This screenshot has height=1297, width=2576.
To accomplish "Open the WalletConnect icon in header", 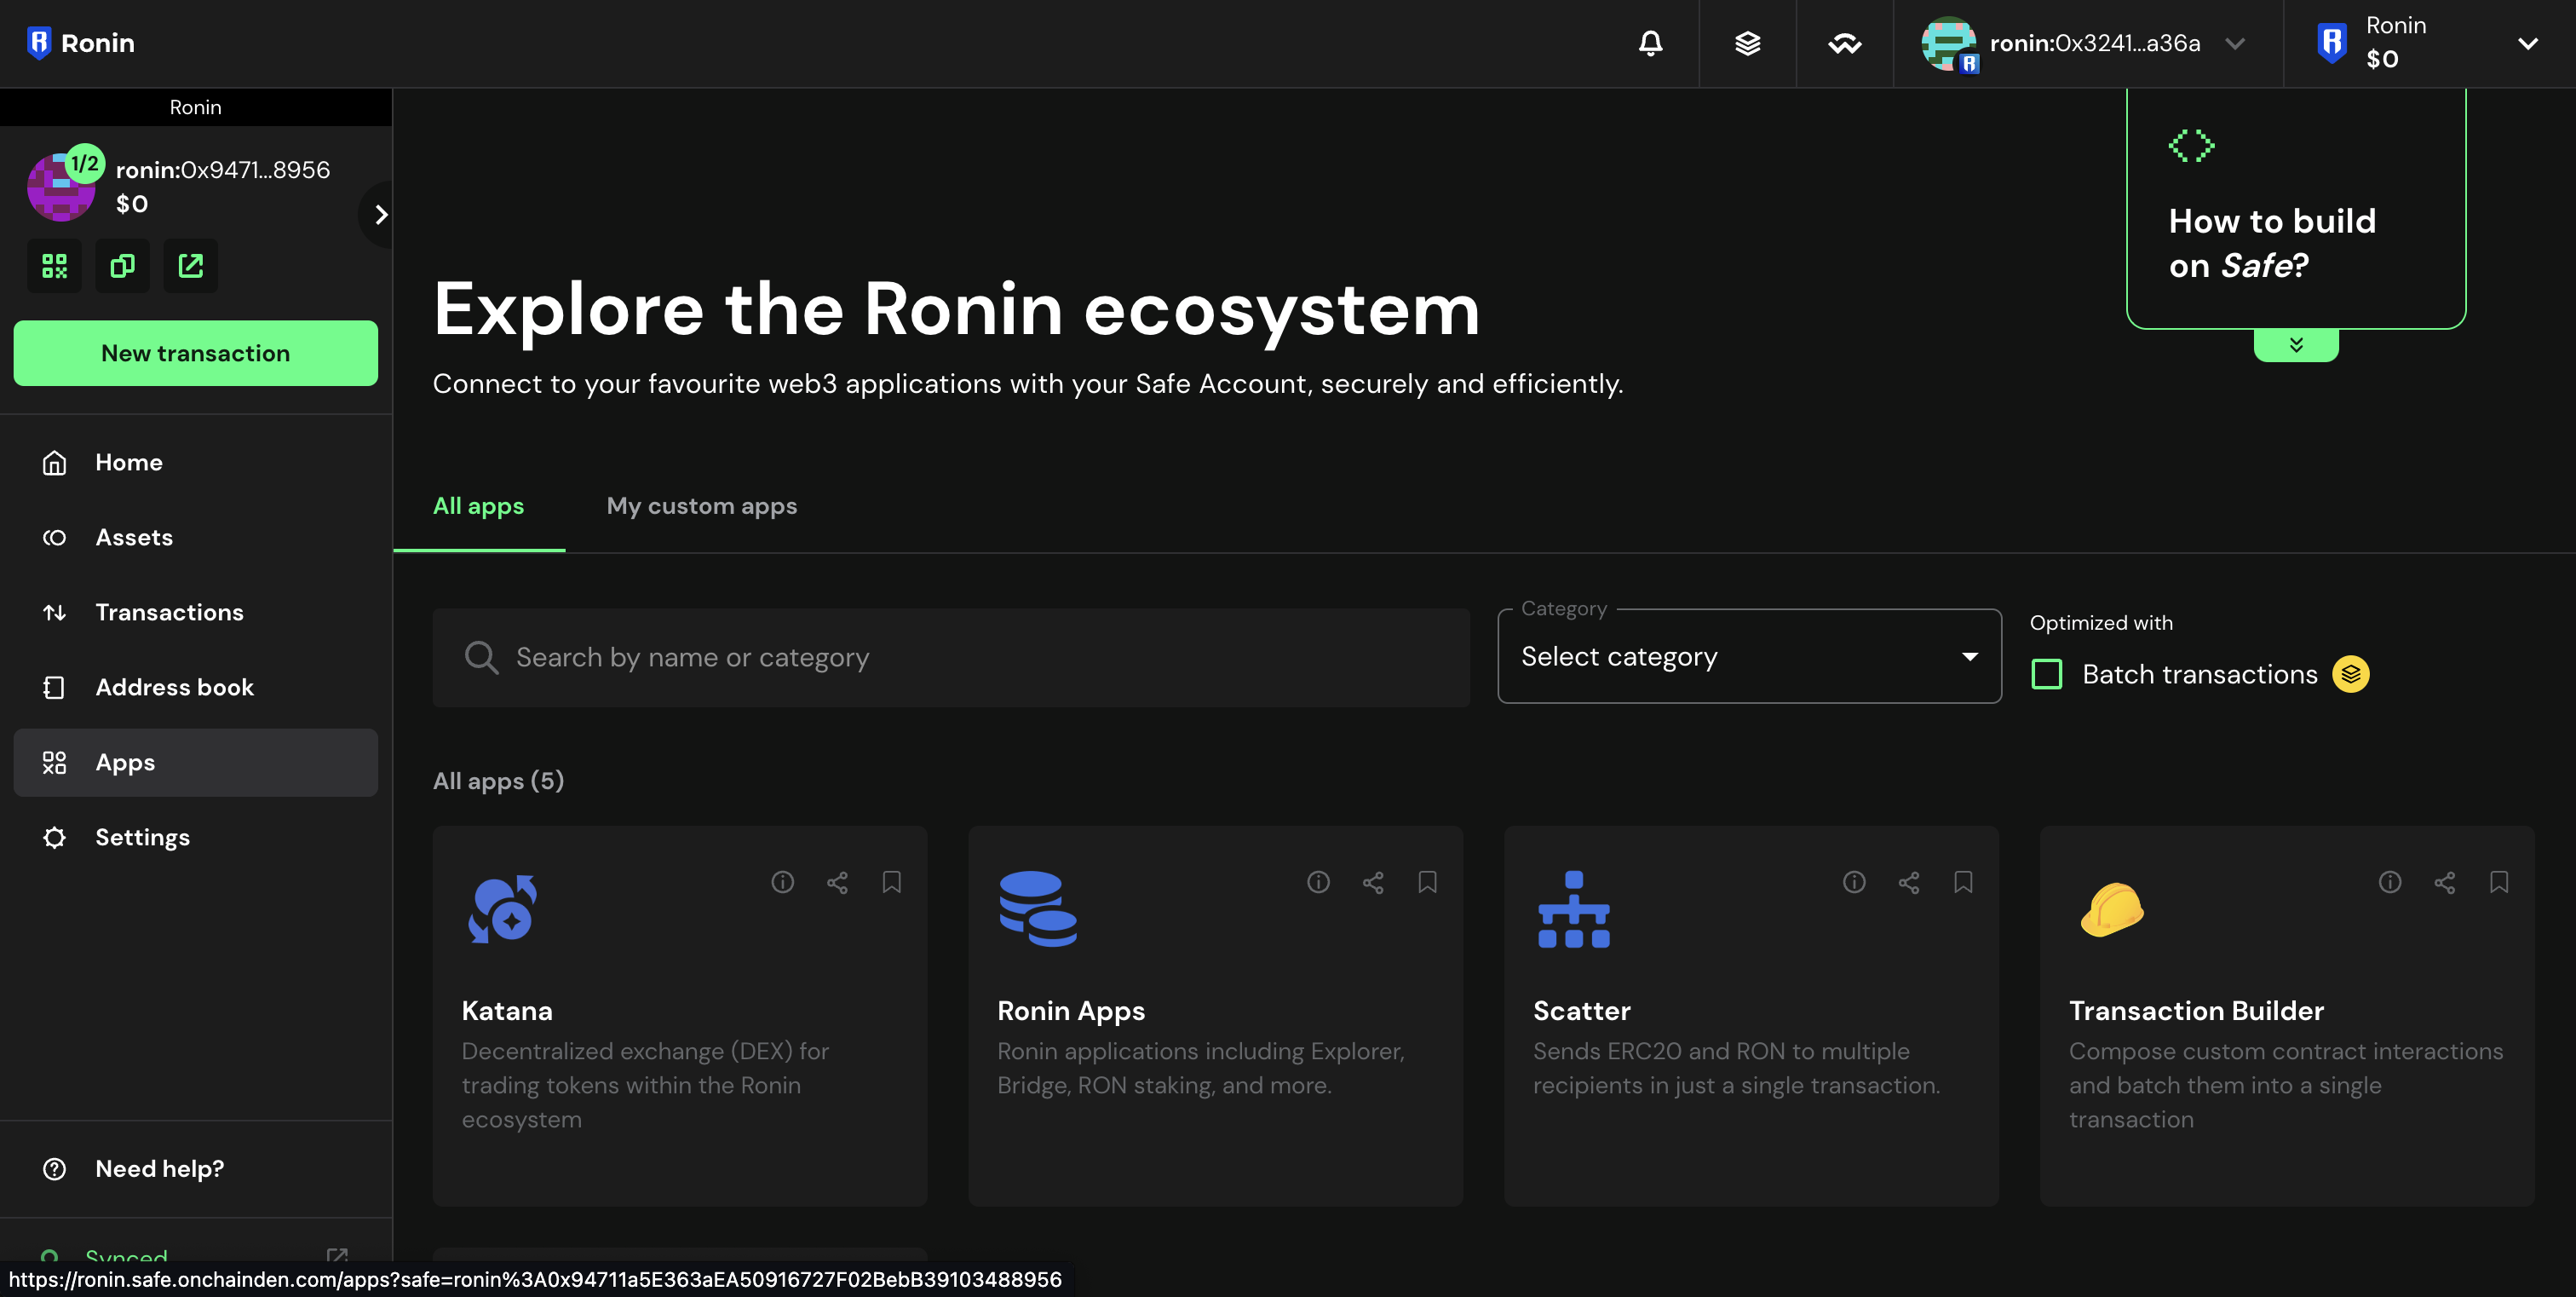I will [1844, 43].
